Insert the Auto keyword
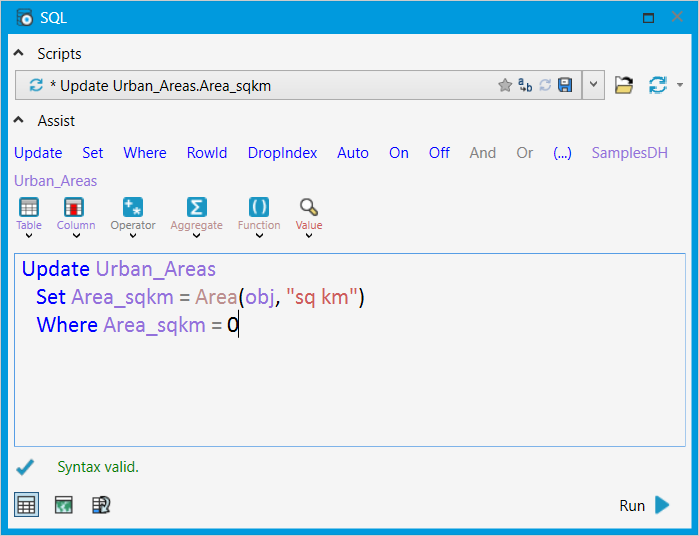699x536 pixels. 353,153
